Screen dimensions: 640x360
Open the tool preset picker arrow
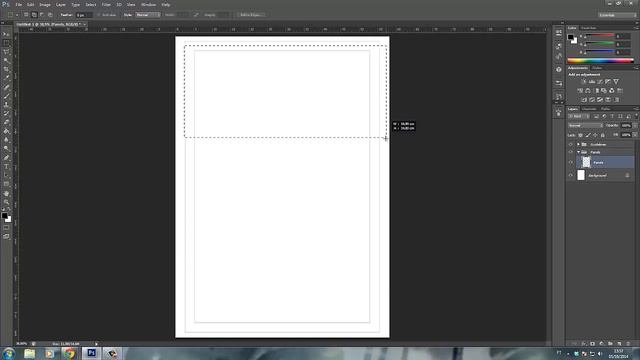coord(17,15)
